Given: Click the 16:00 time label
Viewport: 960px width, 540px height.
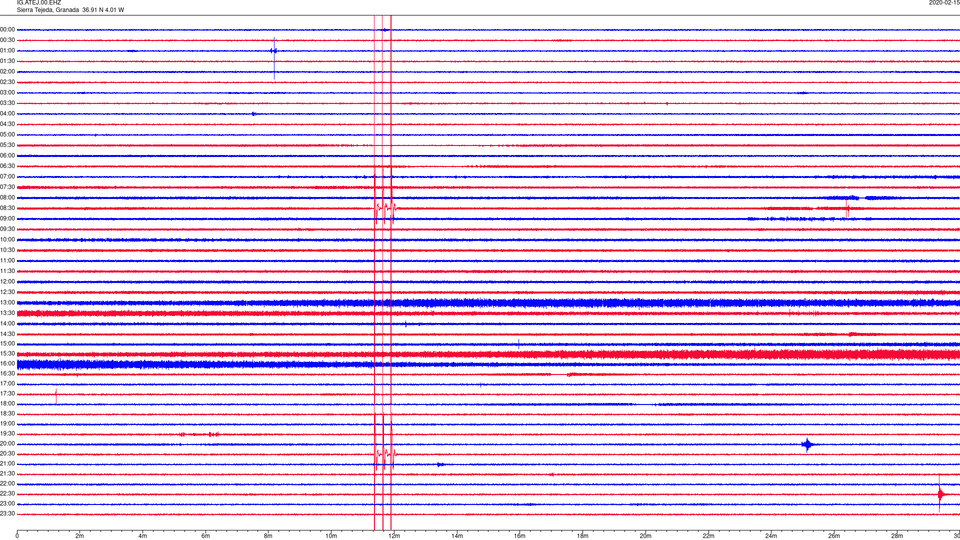Looking at the screenshot, I should (x=7, y=364).
